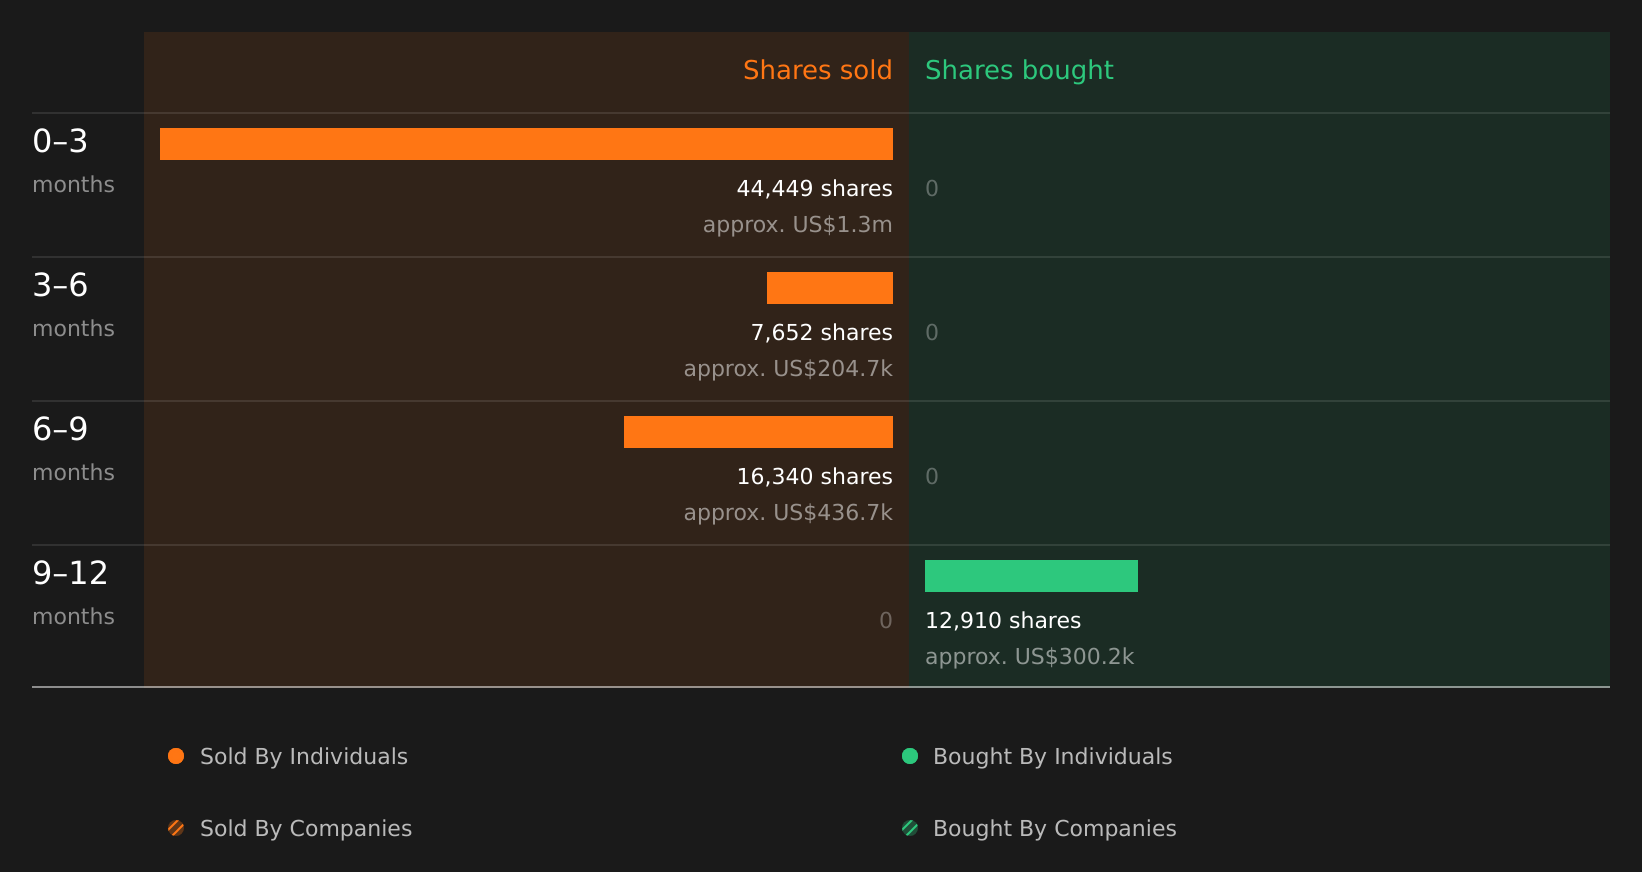Click the 7,652 shares value

click(821, 333)
